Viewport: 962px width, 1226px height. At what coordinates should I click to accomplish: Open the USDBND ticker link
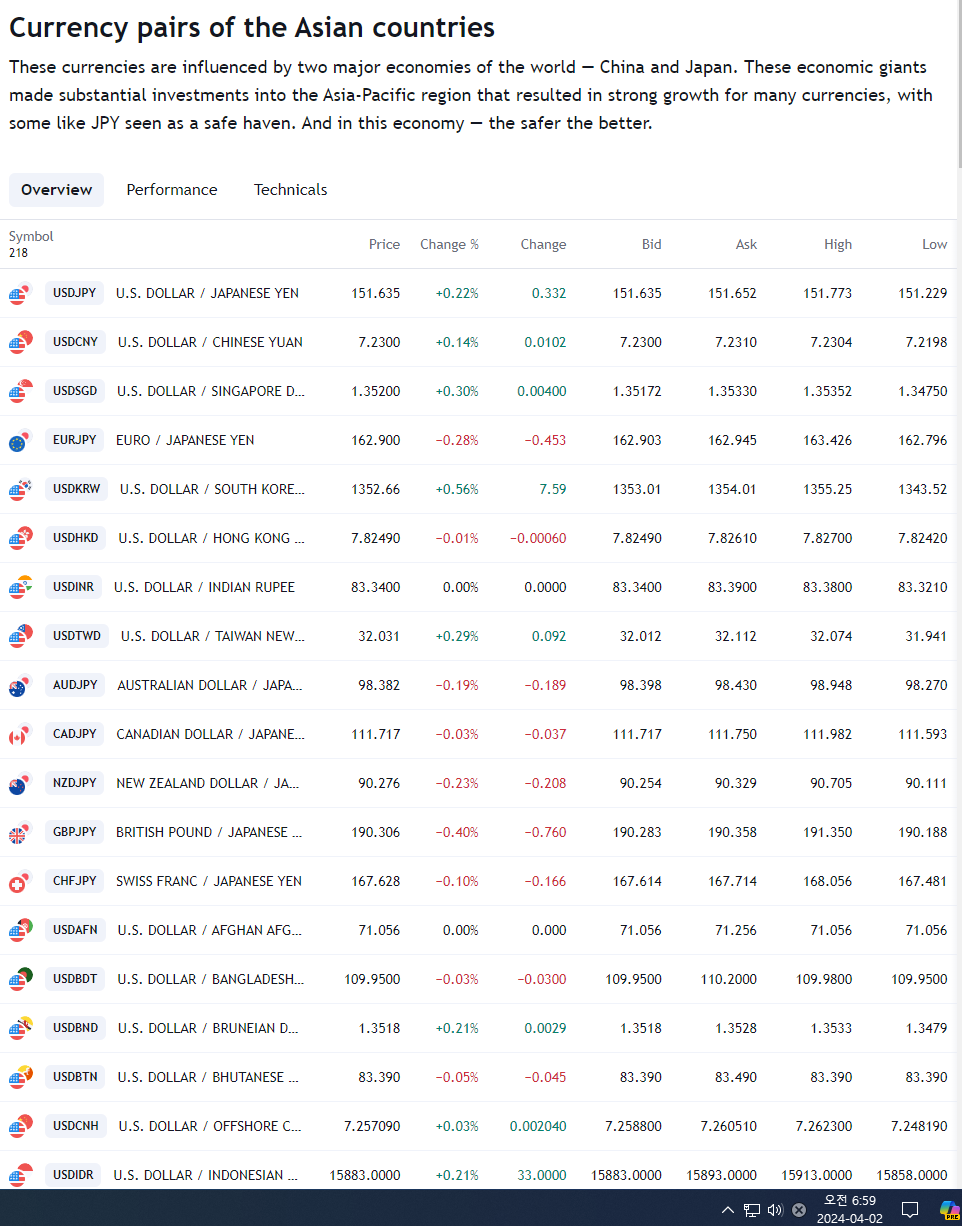(x=75, y=1028)
